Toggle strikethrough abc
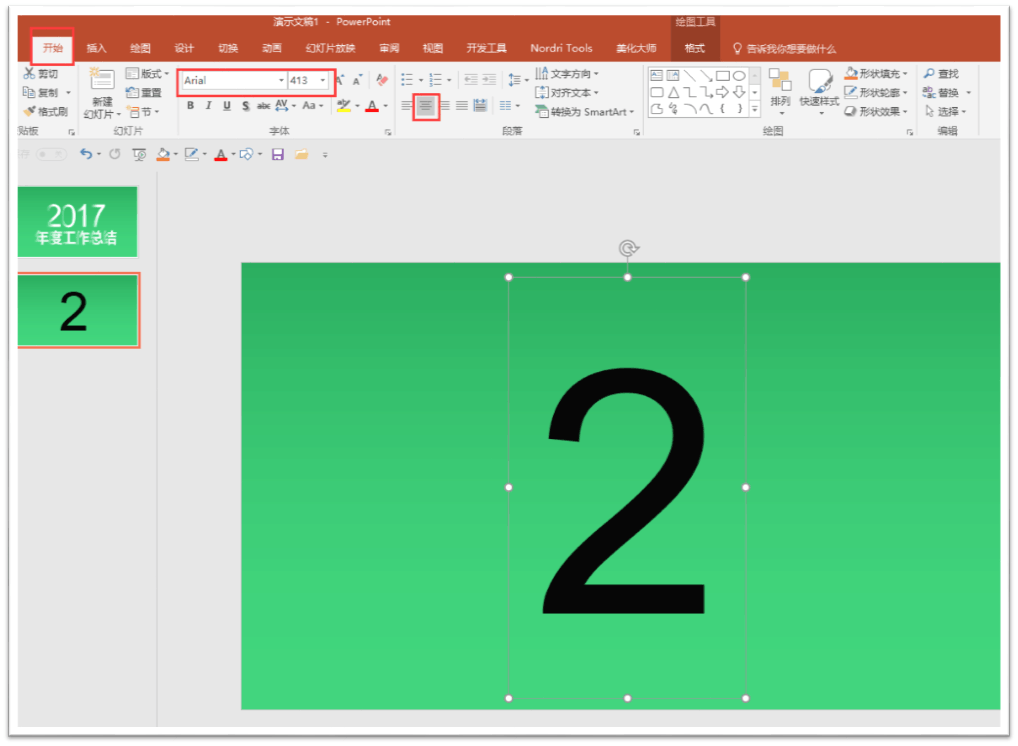Image resolution: width=1018 pixels, height=746 pixels. [263, 106]
